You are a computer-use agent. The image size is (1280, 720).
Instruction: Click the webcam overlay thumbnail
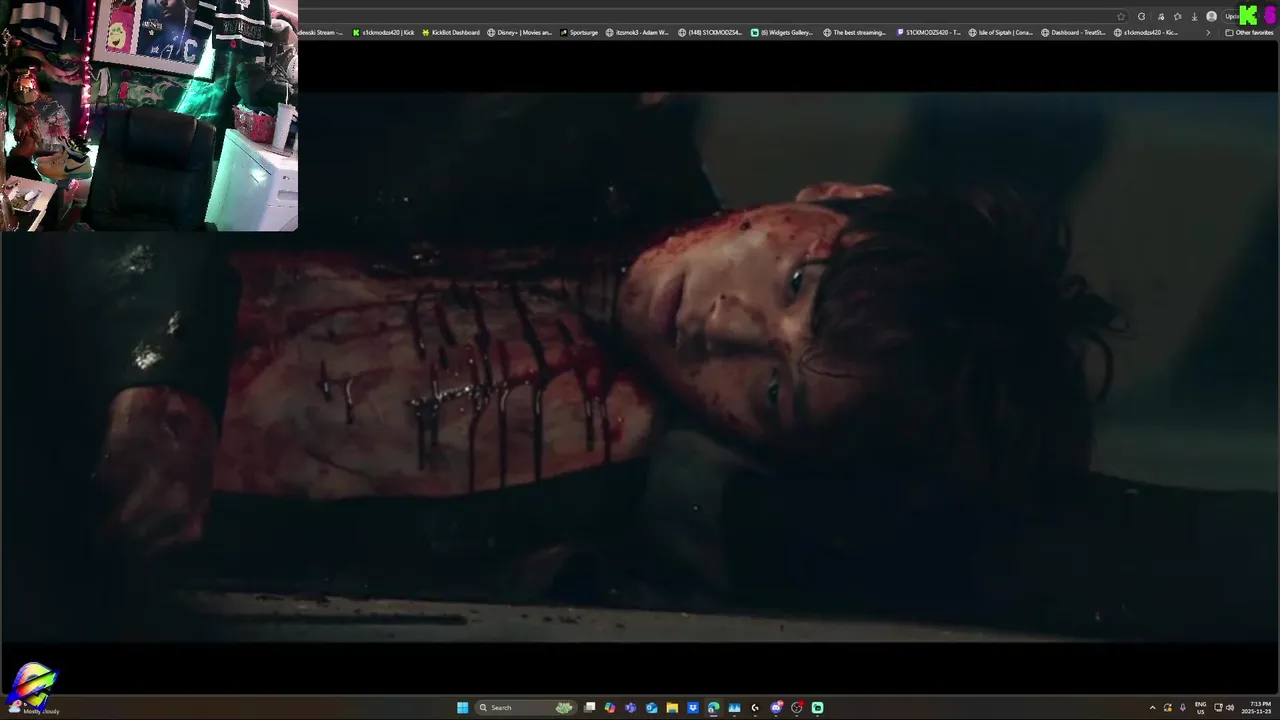[x=149, y=115]
